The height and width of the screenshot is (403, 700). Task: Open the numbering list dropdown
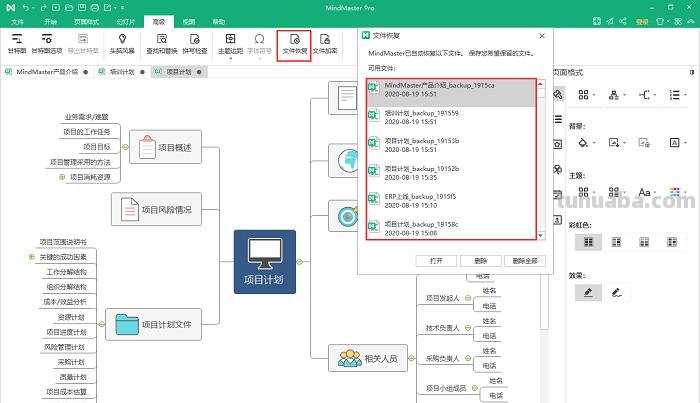(x=677, y=94)
